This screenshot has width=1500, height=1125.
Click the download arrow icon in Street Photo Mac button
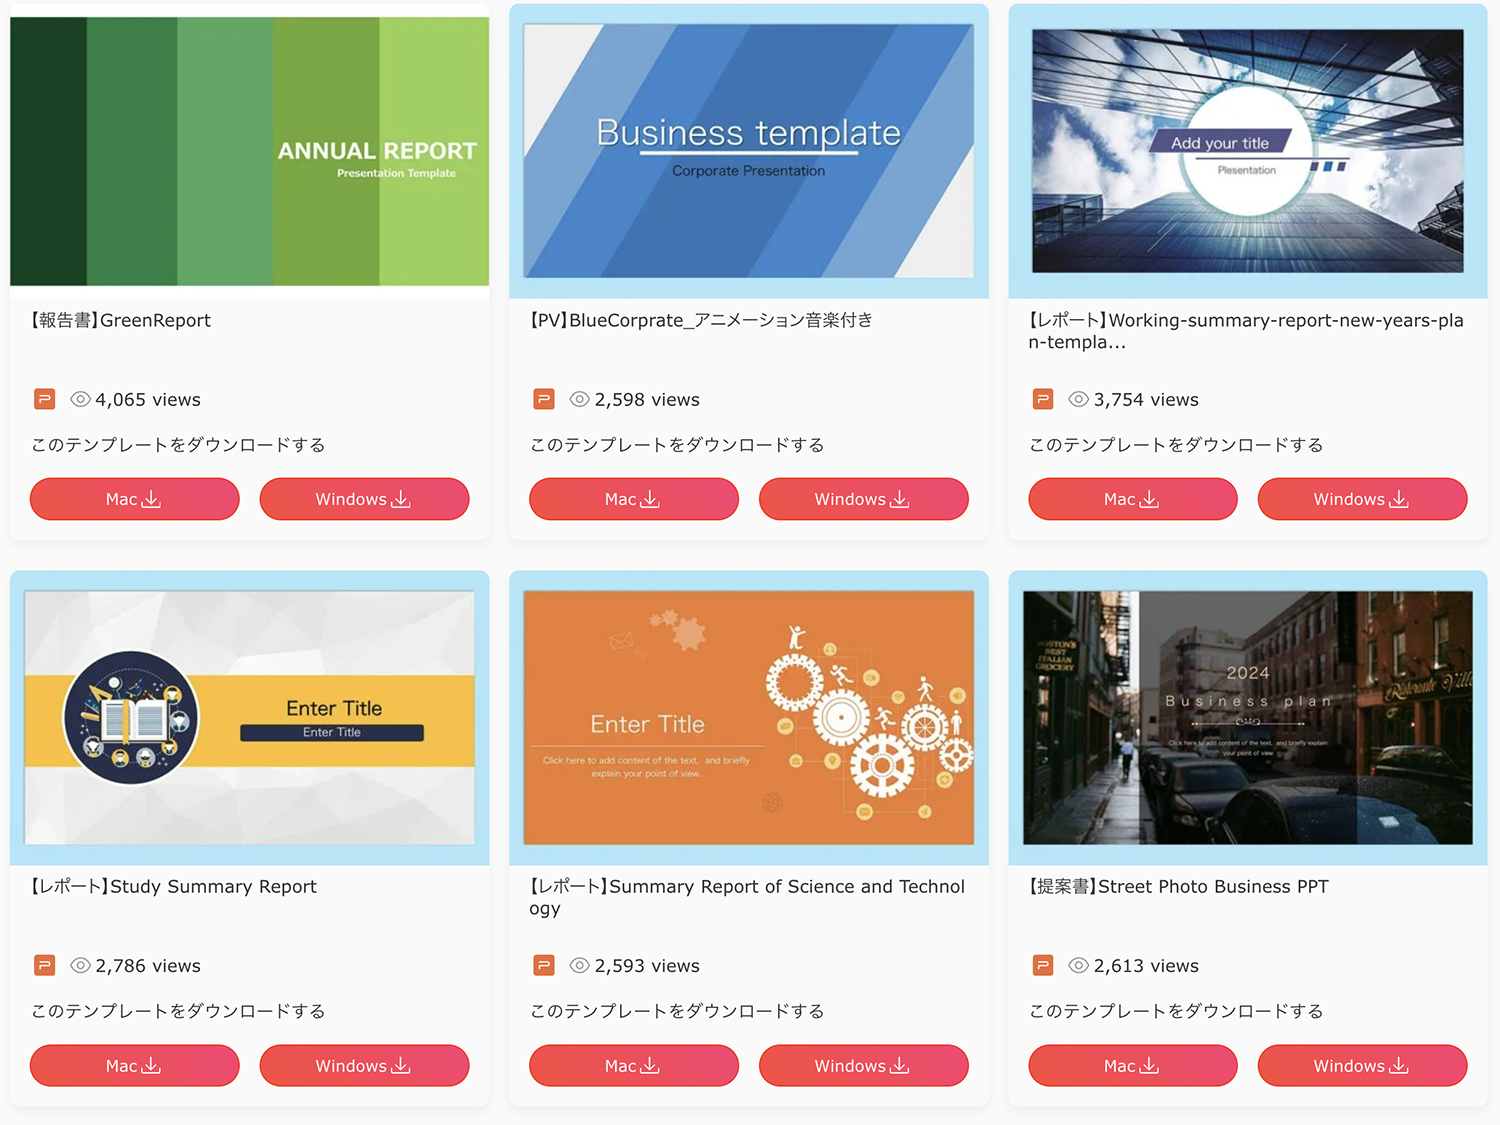point(1150,1065)
